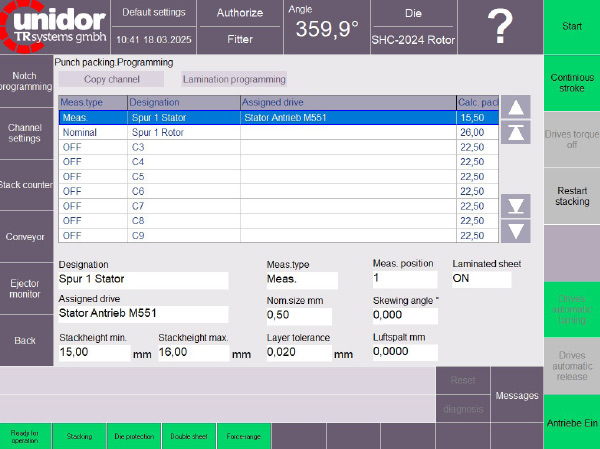Activate Continious stroke

coord(572,83)
